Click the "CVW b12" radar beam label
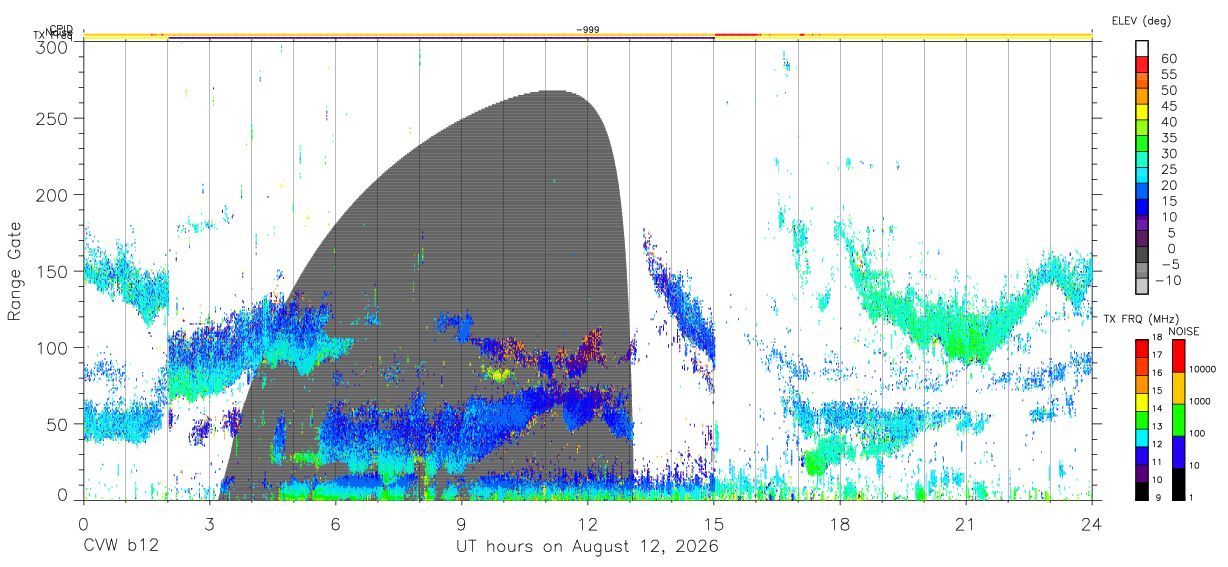This screenshot has height=567, width=1228. click(x=120, y=547)
